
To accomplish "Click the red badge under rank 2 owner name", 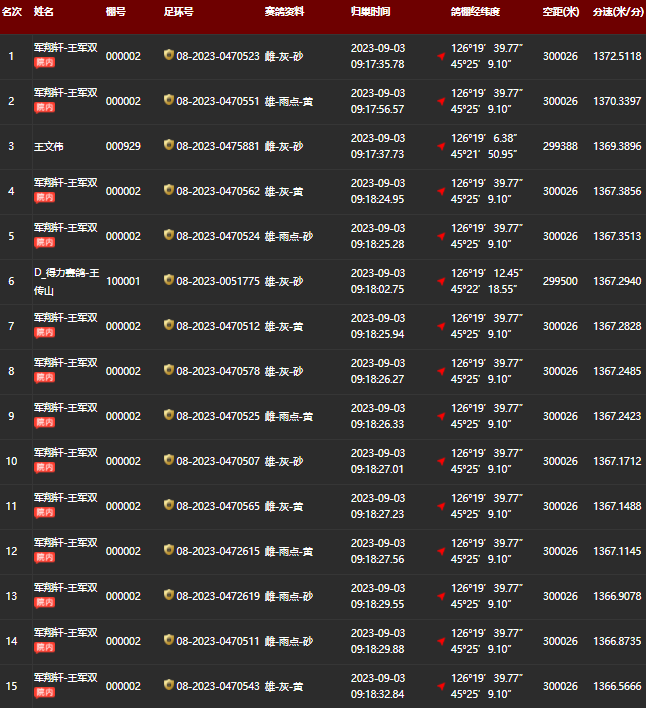I will [45, 107].
